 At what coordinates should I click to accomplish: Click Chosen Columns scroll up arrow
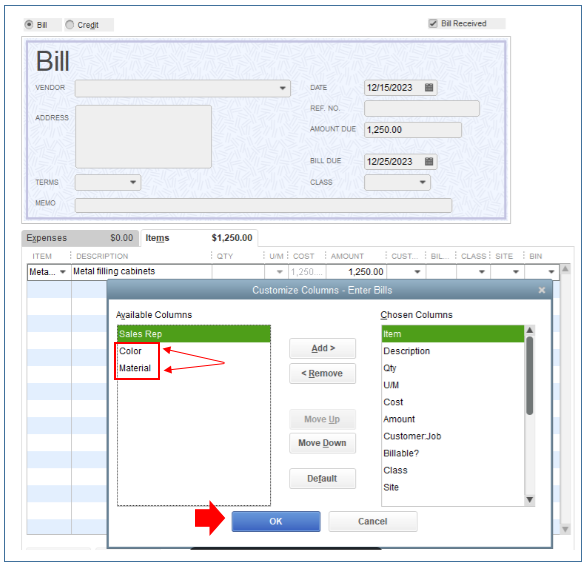(530, 330)
